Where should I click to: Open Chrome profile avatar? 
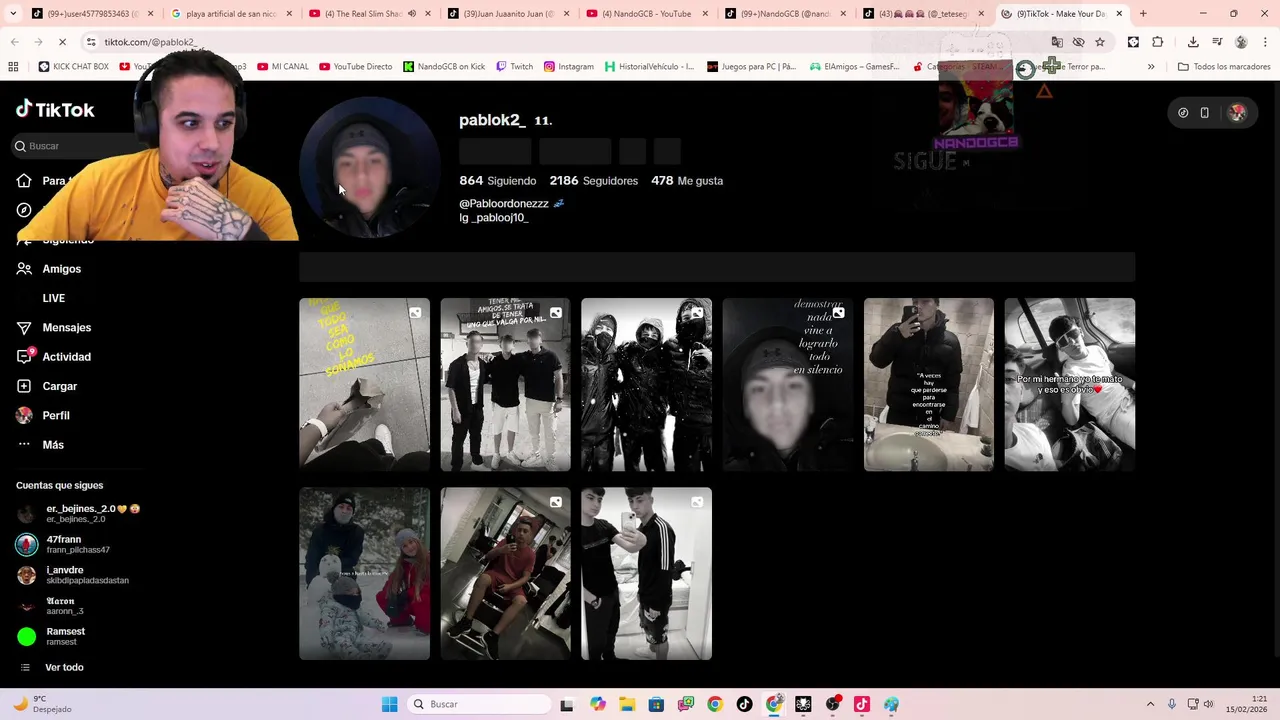coord(1241,42)
